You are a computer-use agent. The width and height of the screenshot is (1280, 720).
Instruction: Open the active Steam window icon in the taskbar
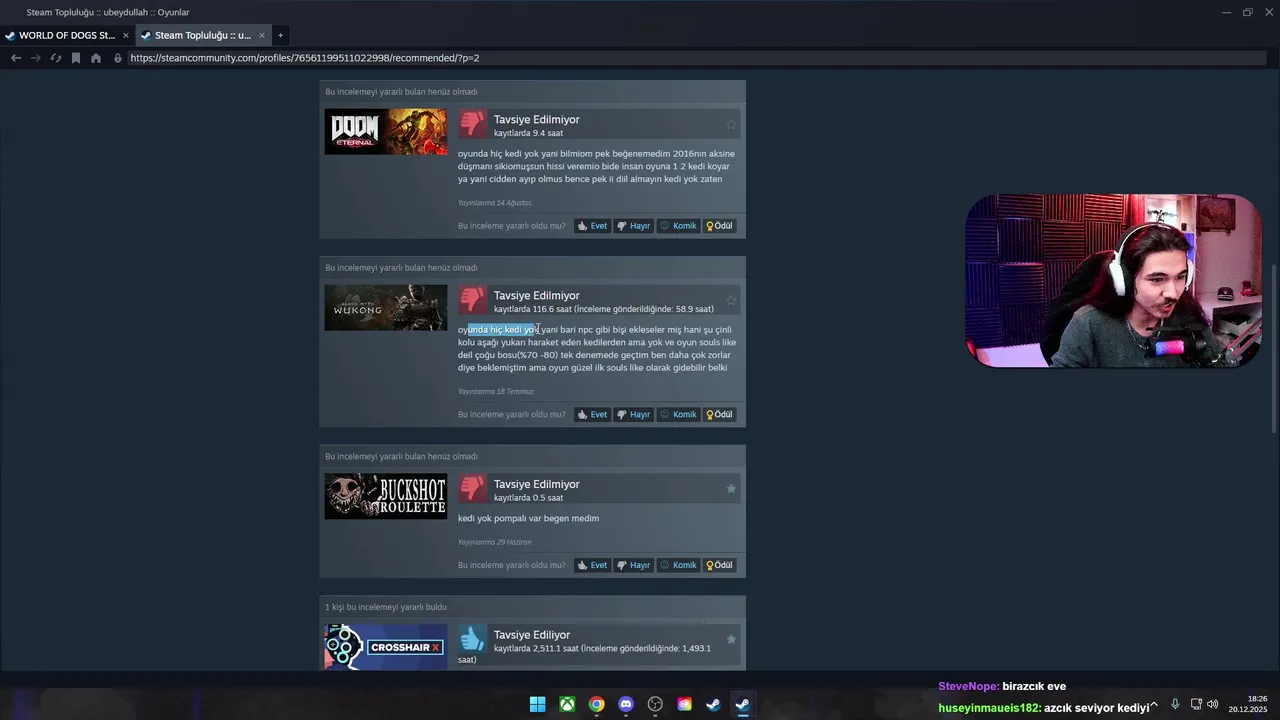click(742, 704)
